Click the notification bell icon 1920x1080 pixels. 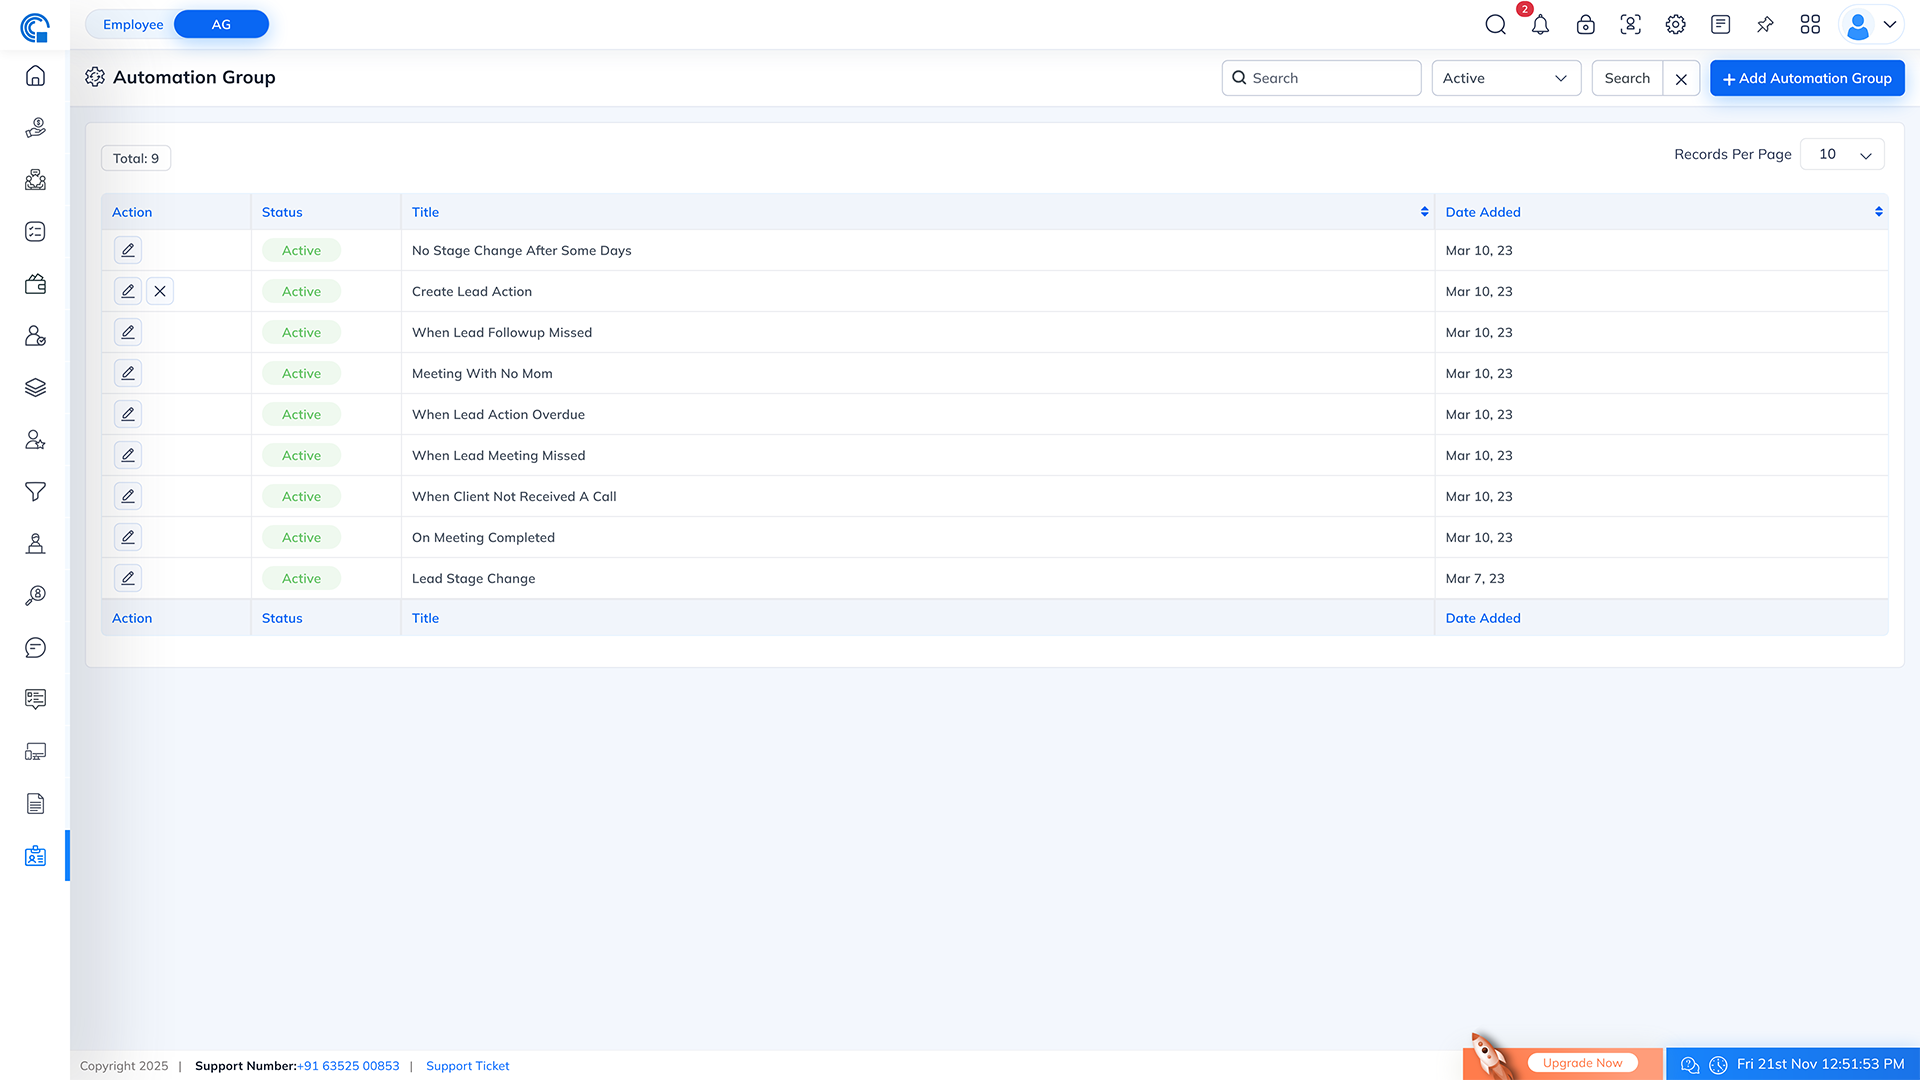[1540, 25]
